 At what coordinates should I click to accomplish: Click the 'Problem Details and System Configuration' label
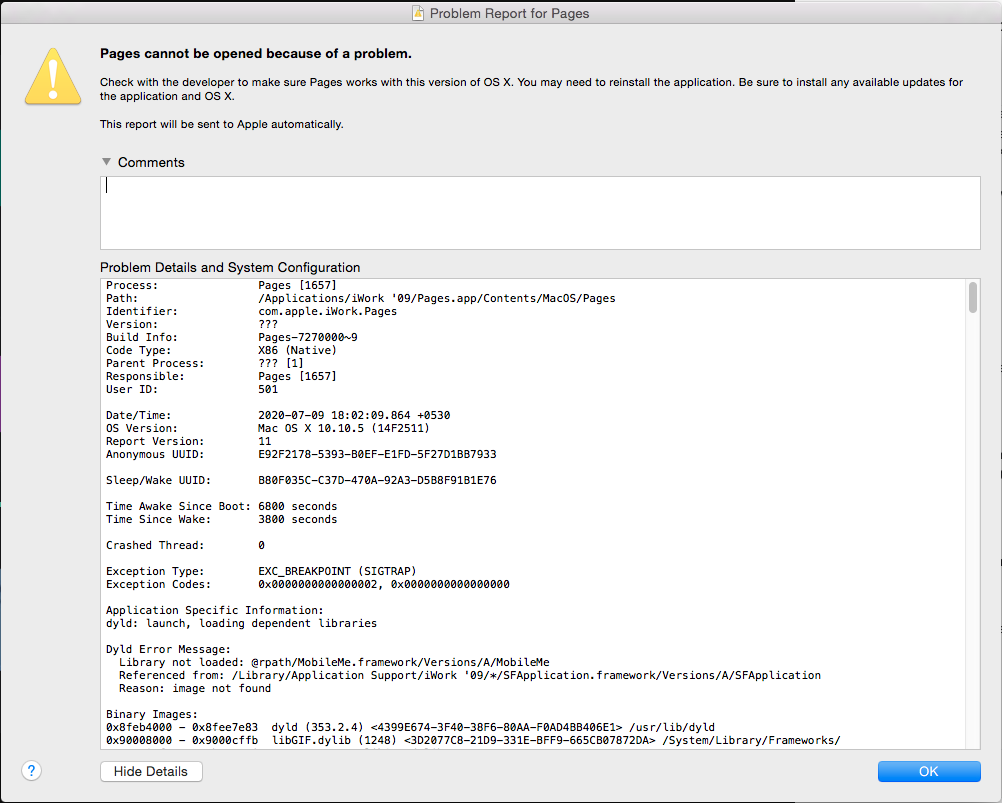[x=230, y=268]
